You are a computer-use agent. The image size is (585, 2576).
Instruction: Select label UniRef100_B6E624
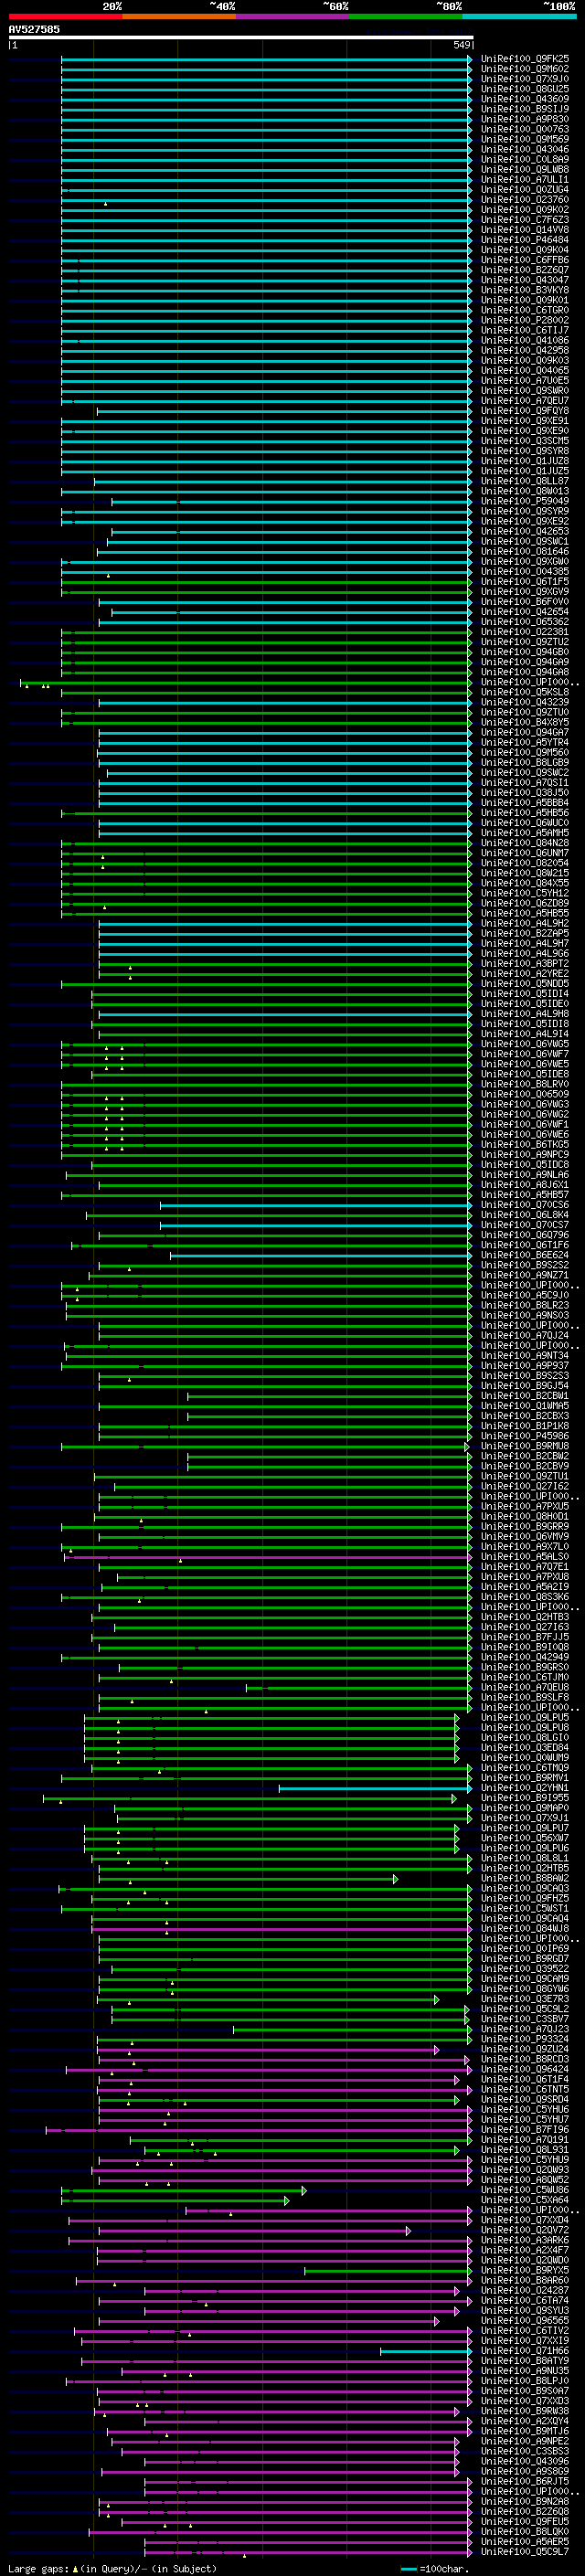525,1255
